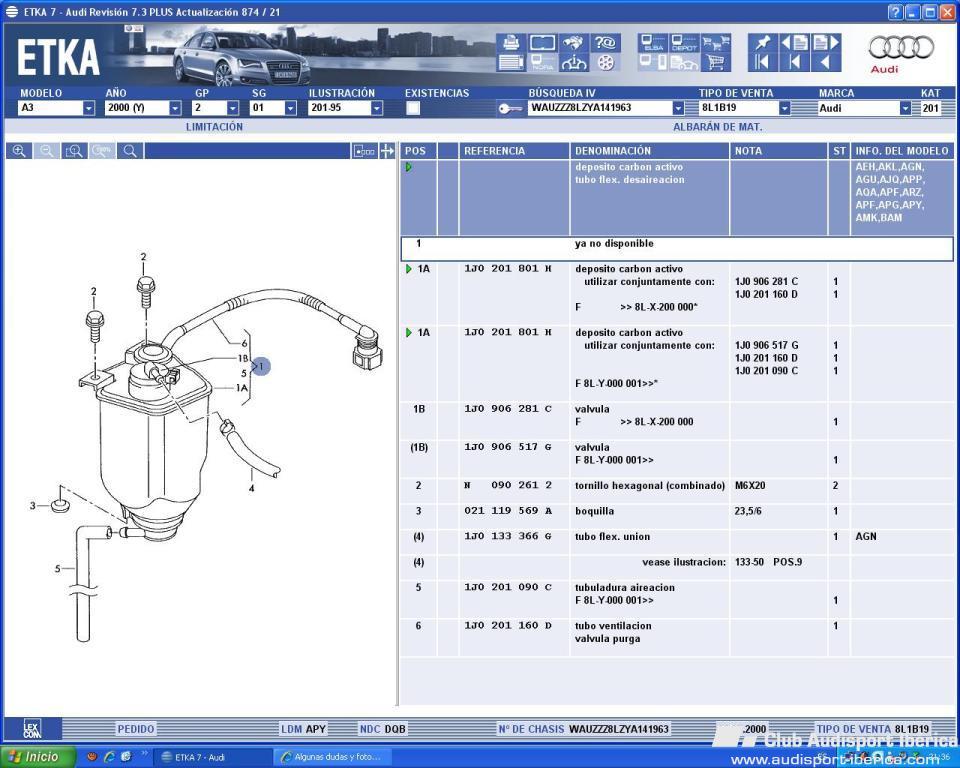This screenshot has width=960, height=768.
Task: Open the GP dropdown
Action: (x=233, y=108)
